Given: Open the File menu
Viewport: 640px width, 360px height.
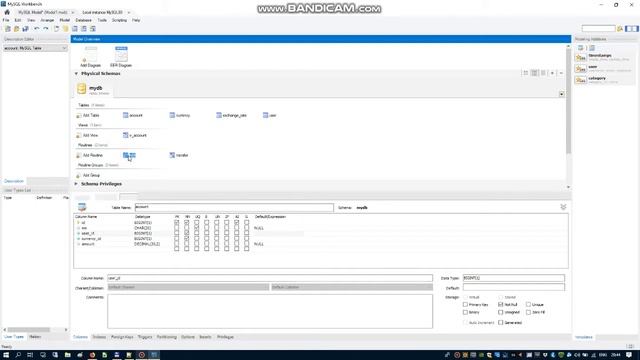Looking at the screenshot, I should 6,20.
